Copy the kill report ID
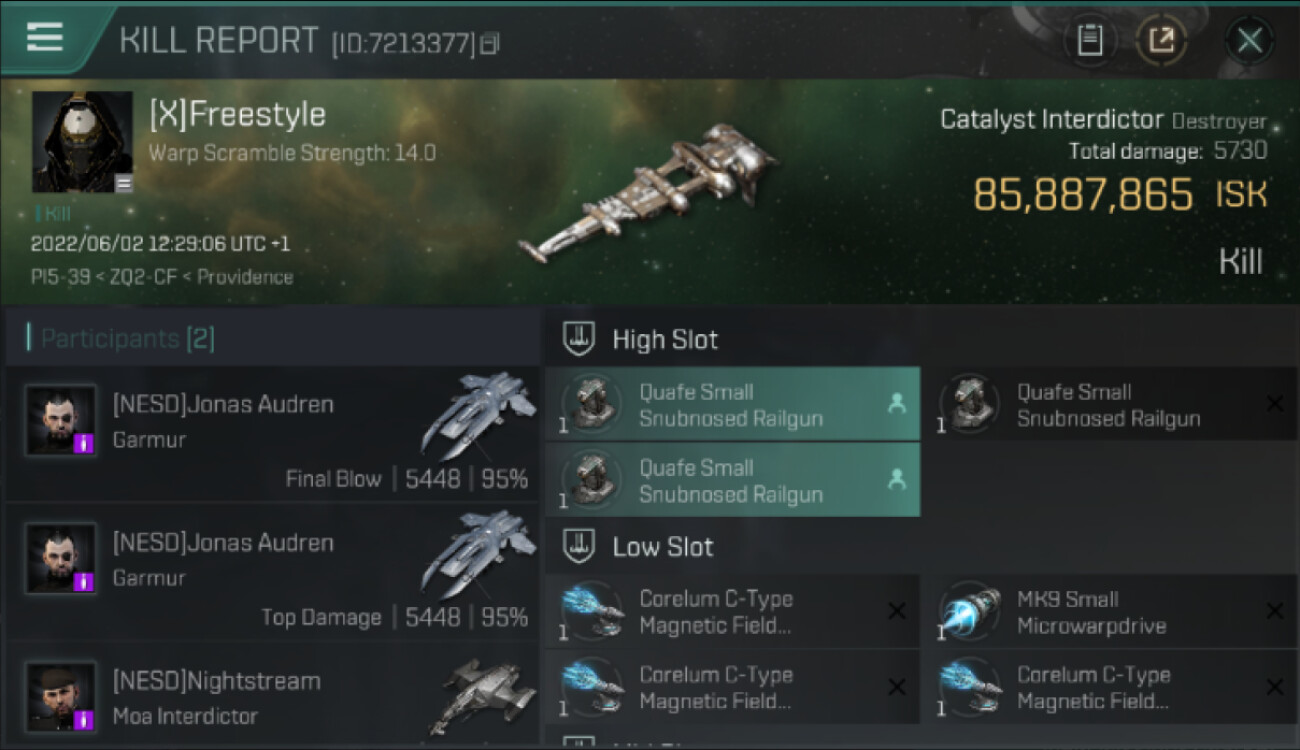Viewport: 1300px width, 750px height. pos(490,43)
